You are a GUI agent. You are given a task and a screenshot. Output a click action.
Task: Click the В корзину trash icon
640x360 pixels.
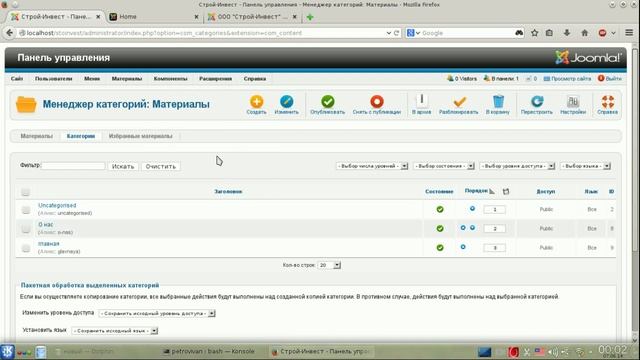click(498, 102)
